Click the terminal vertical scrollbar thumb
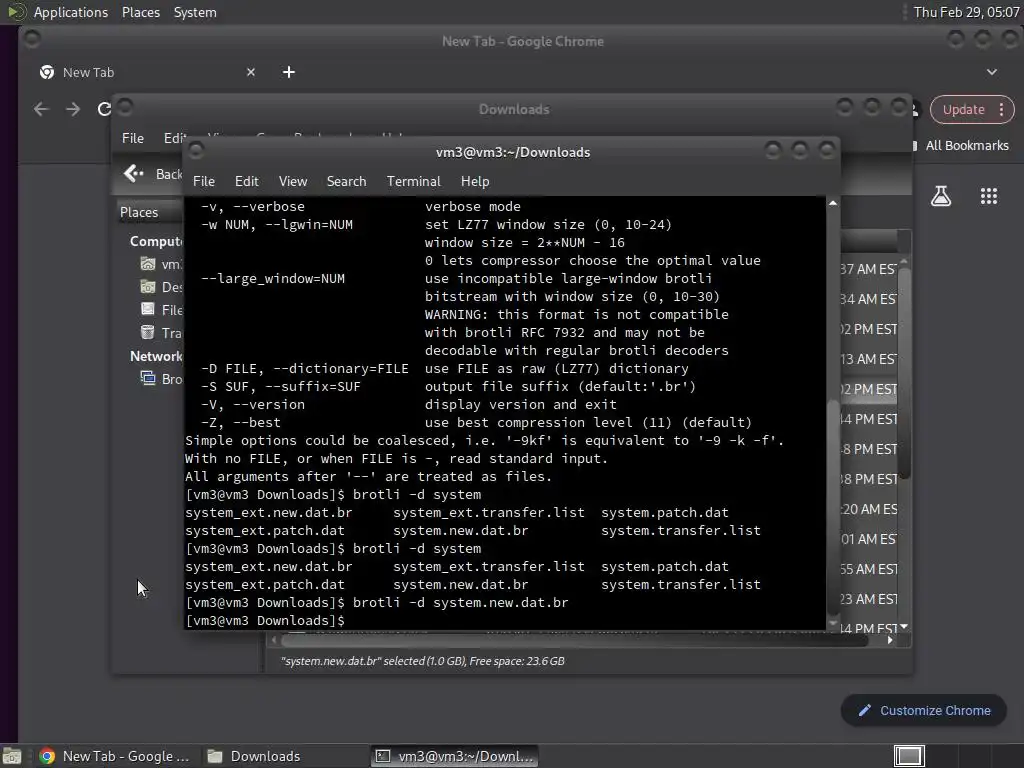This screenshot has width=1024, height=768. [x=833, y=506]
